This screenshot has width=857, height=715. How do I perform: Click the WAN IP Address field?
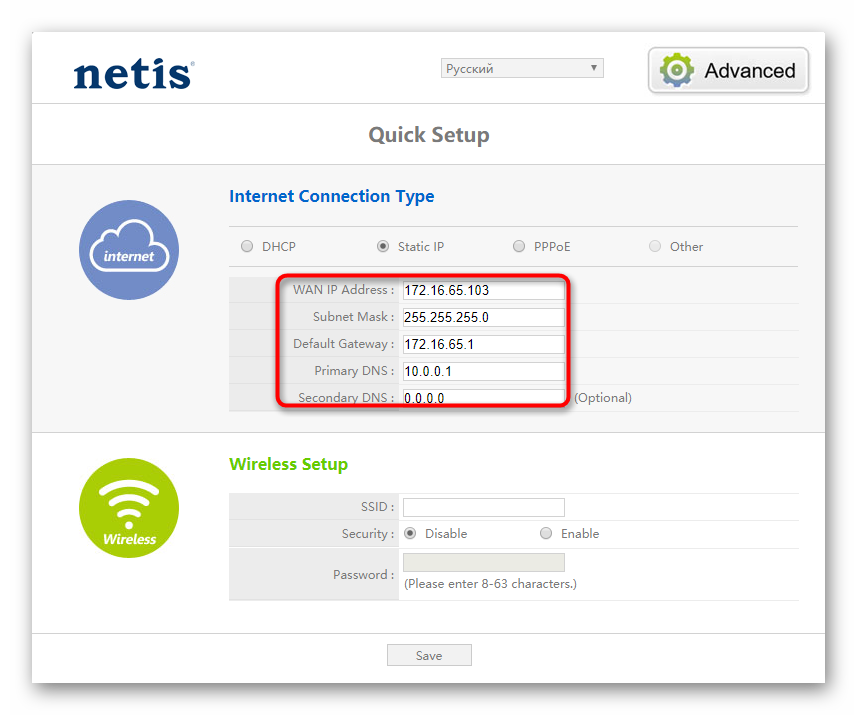tap(483, 291)
